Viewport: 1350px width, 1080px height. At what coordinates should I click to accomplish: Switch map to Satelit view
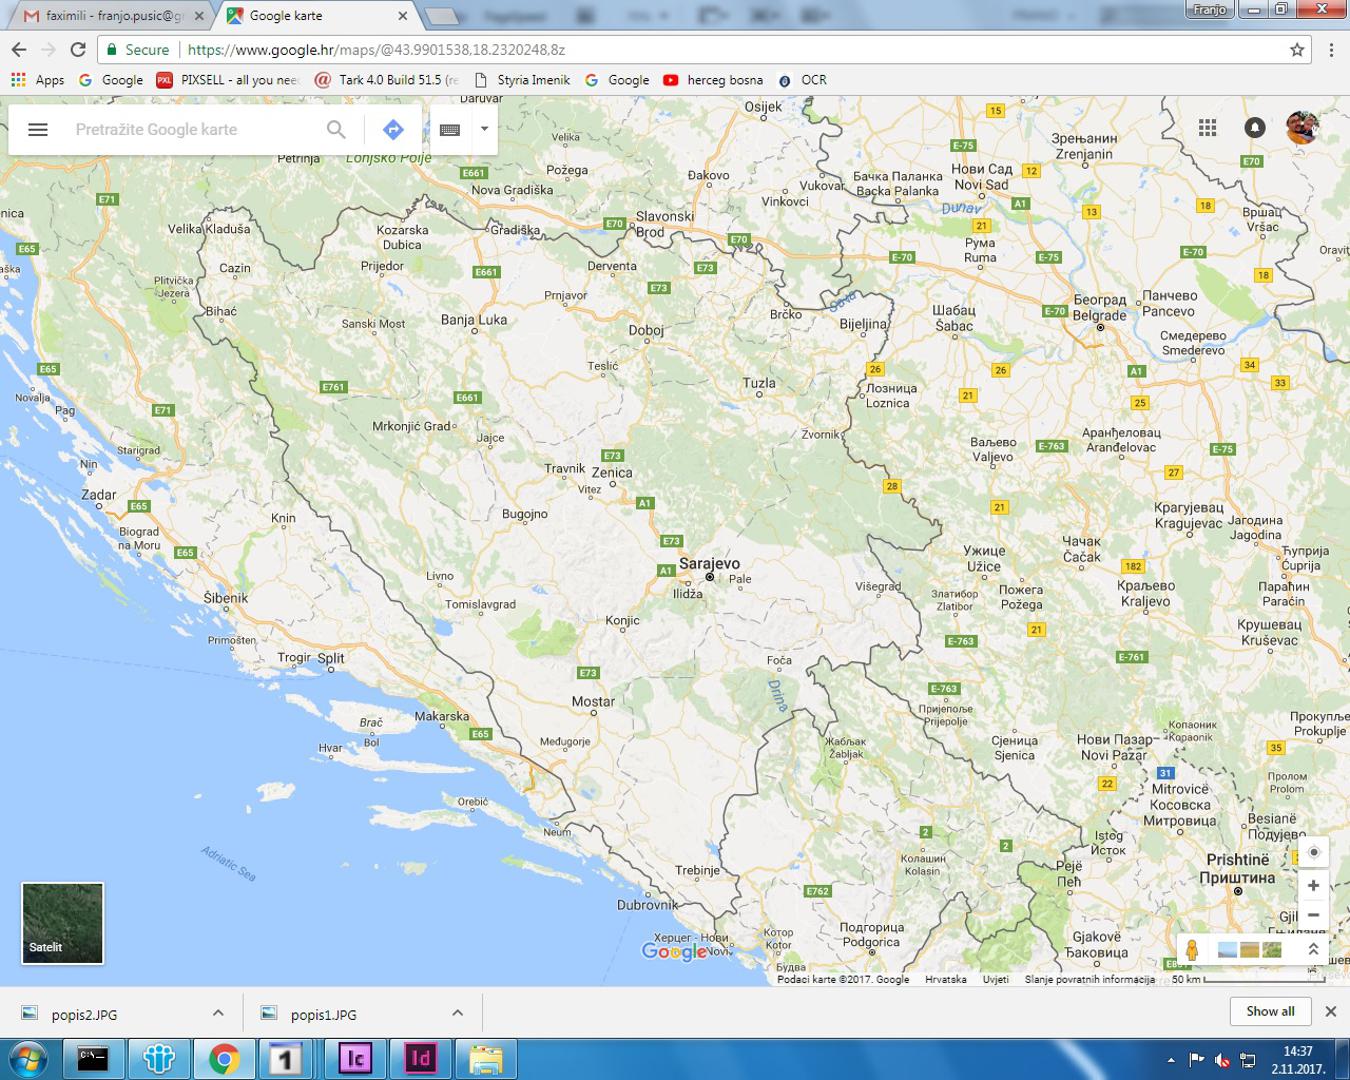click(x=62, y=923)
